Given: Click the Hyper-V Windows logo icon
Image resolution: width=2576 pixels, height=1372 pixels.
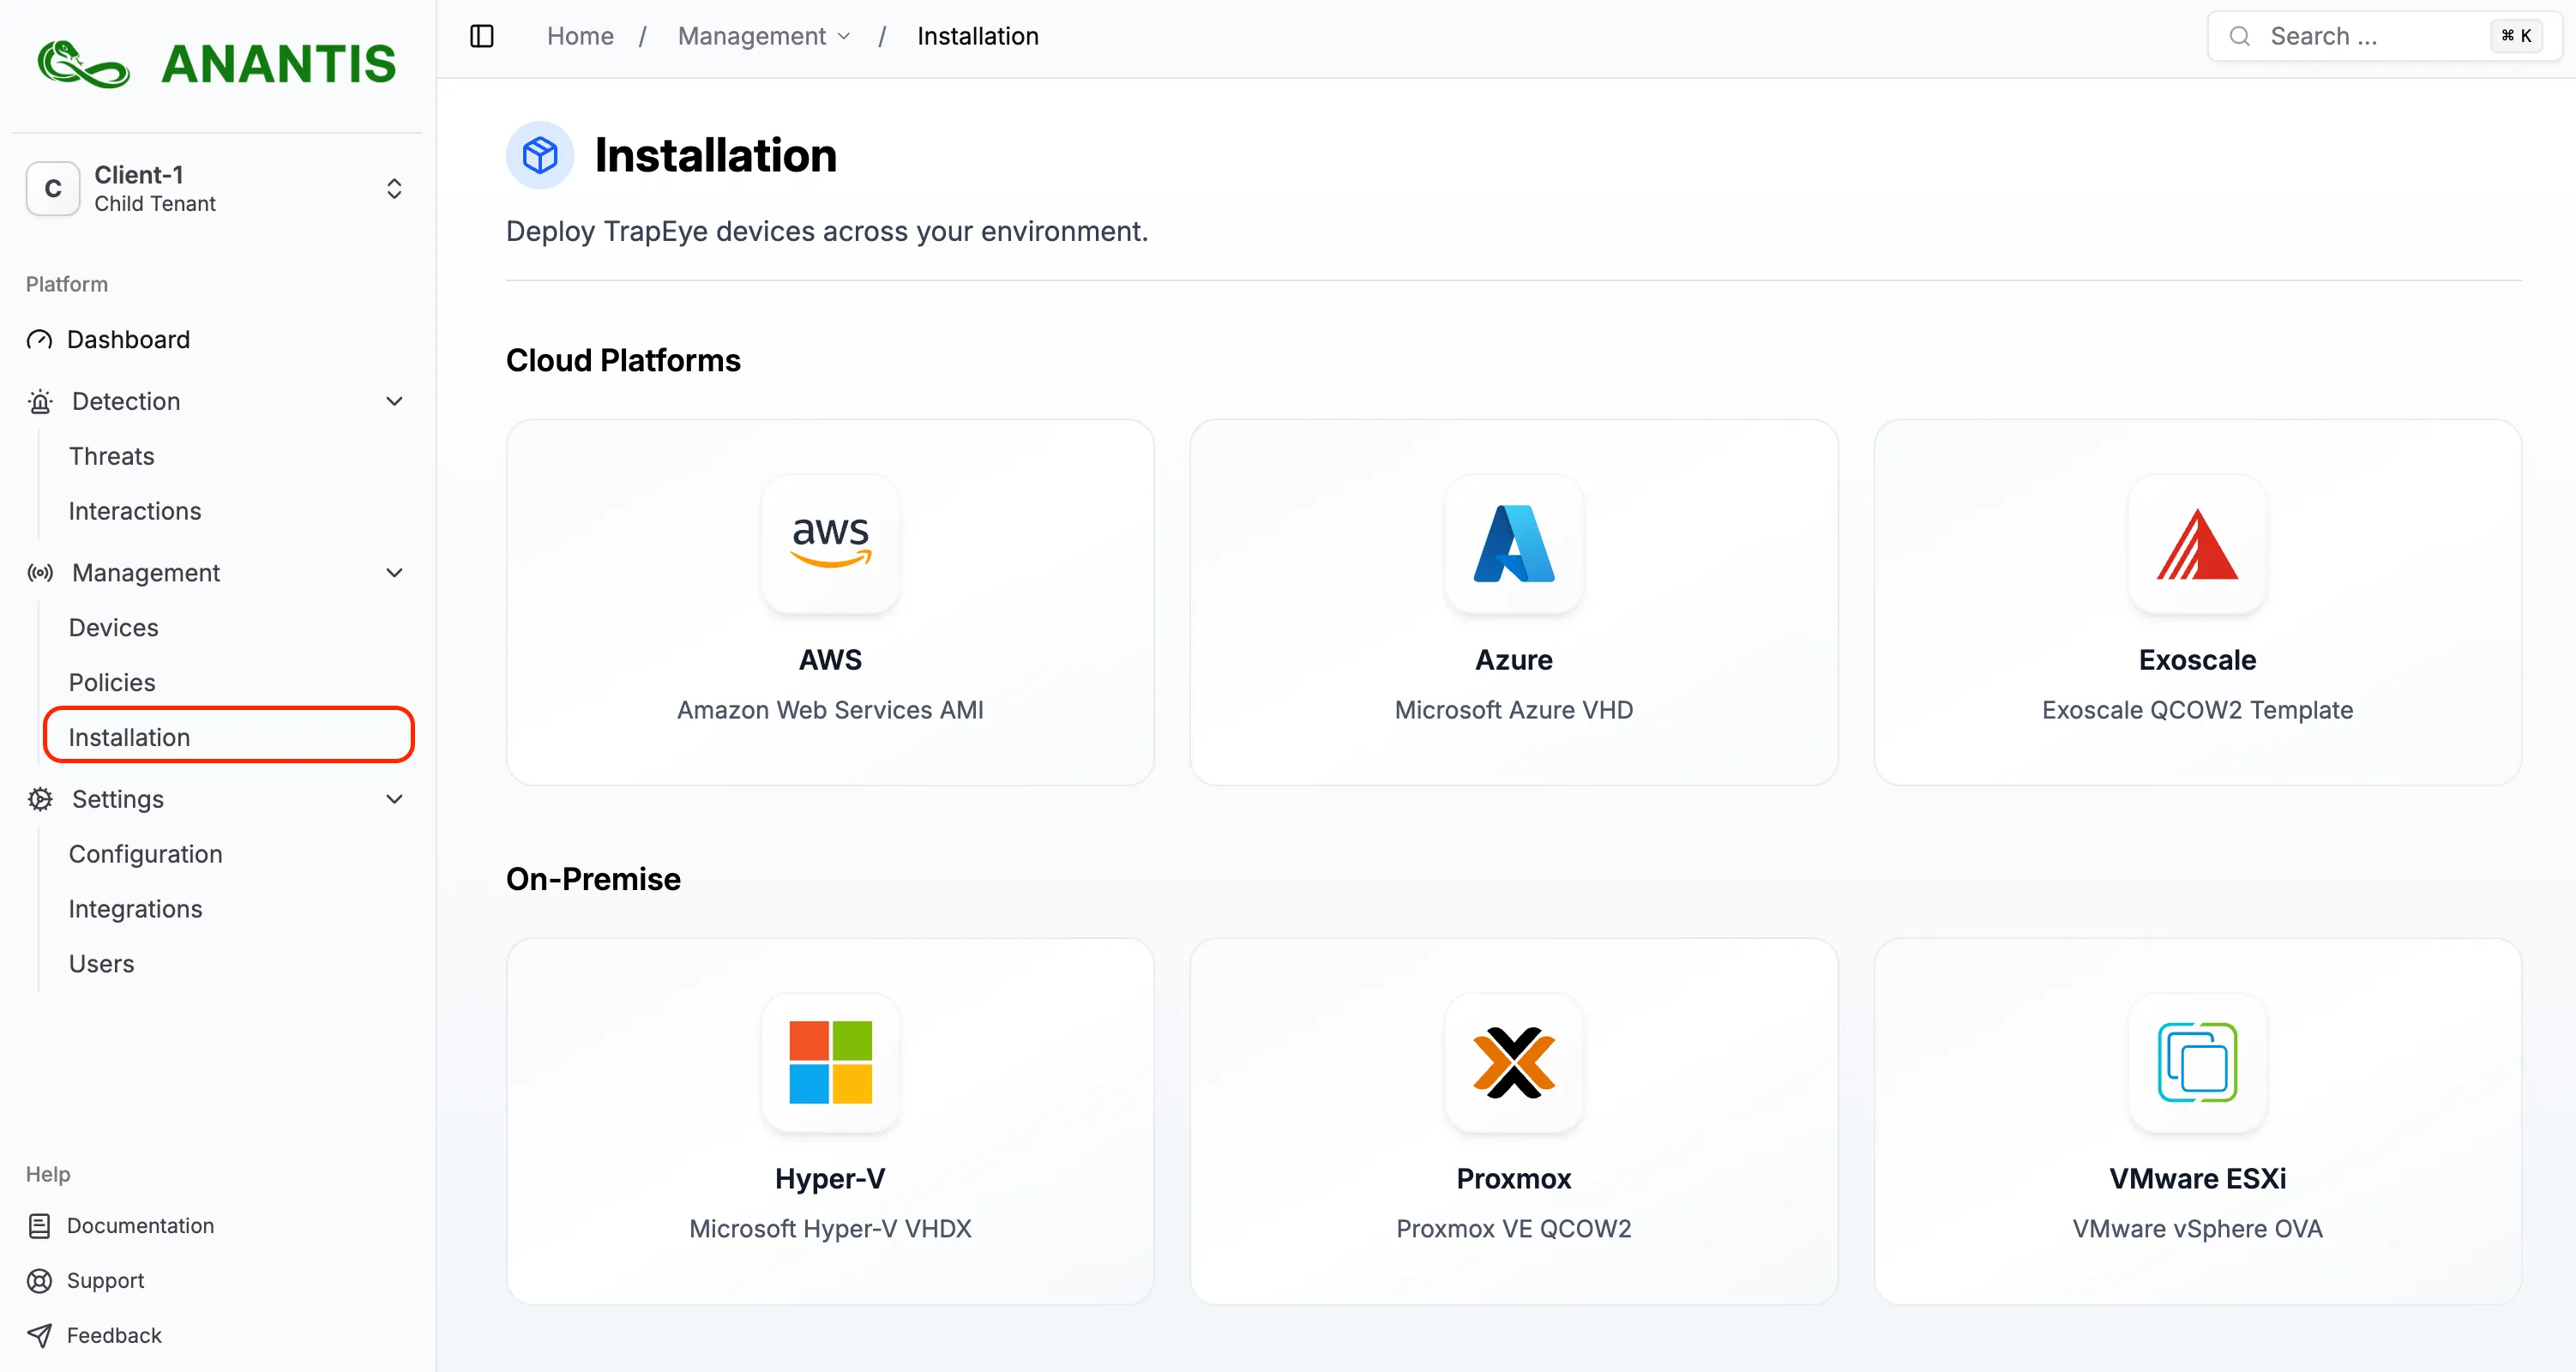Looking at the screenshot, I should point(830,1062).
